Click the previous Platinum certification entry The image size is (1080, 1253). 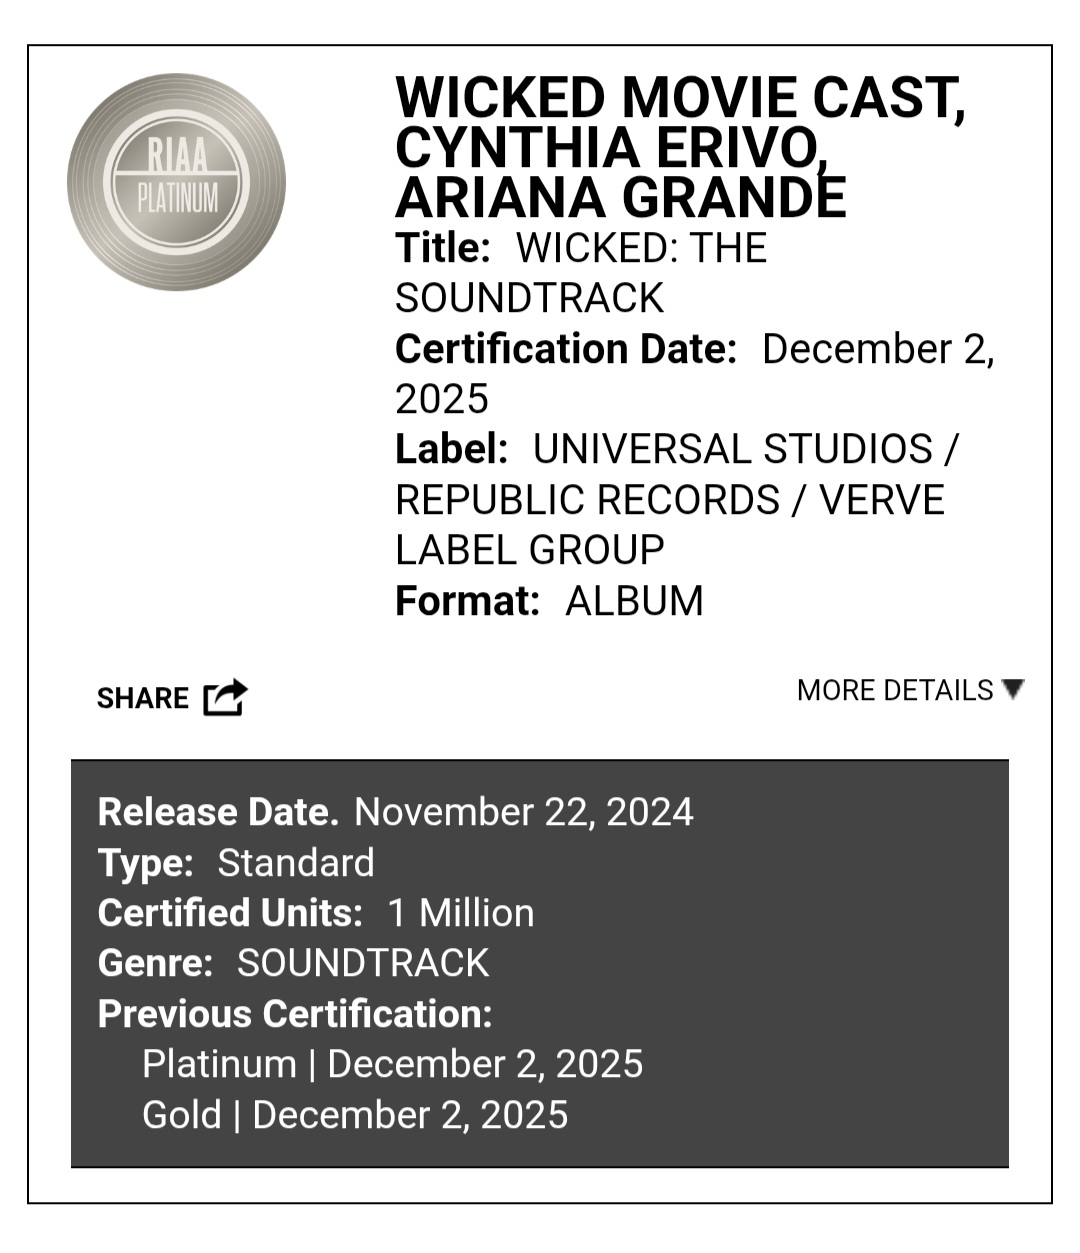click(392, 1064)
